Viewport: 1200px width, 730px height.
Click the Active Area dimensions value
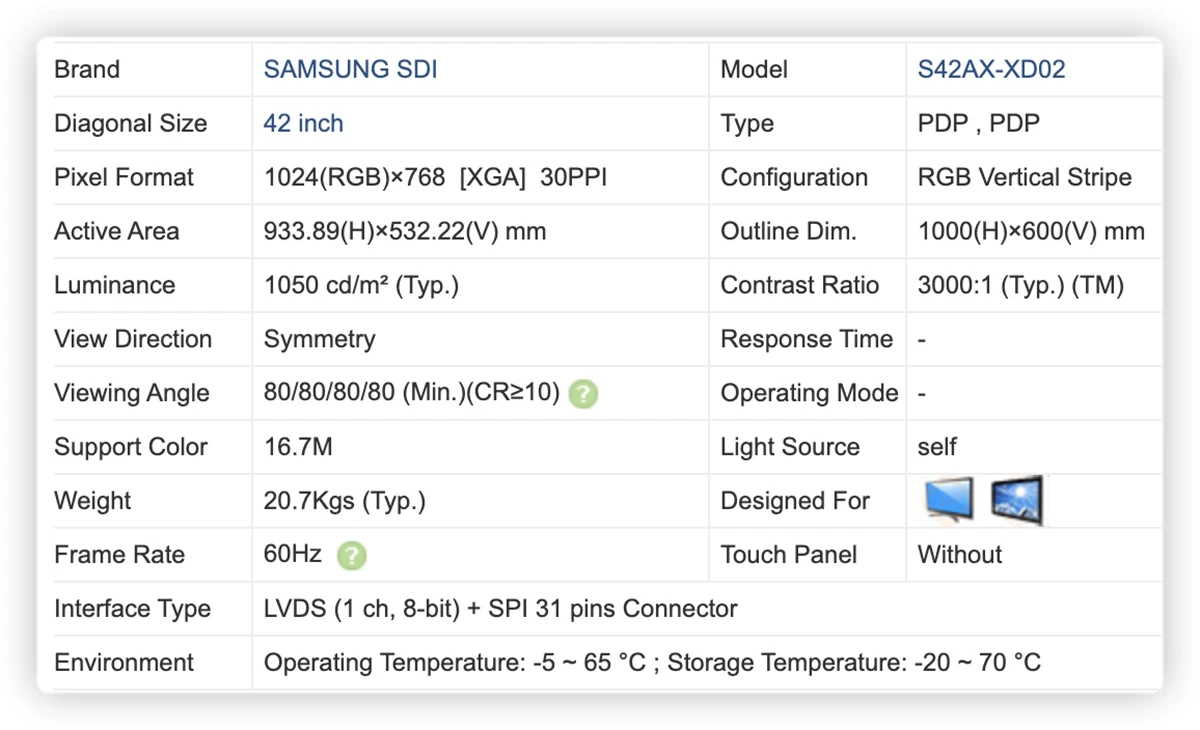pos(405,232)
